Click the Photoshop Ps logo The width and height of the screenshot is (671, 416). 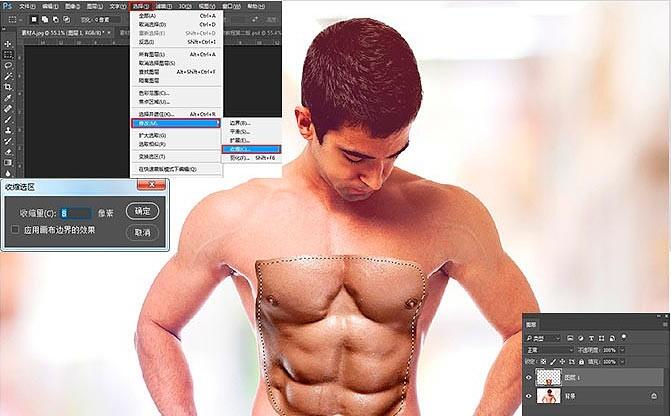(7, 6)
